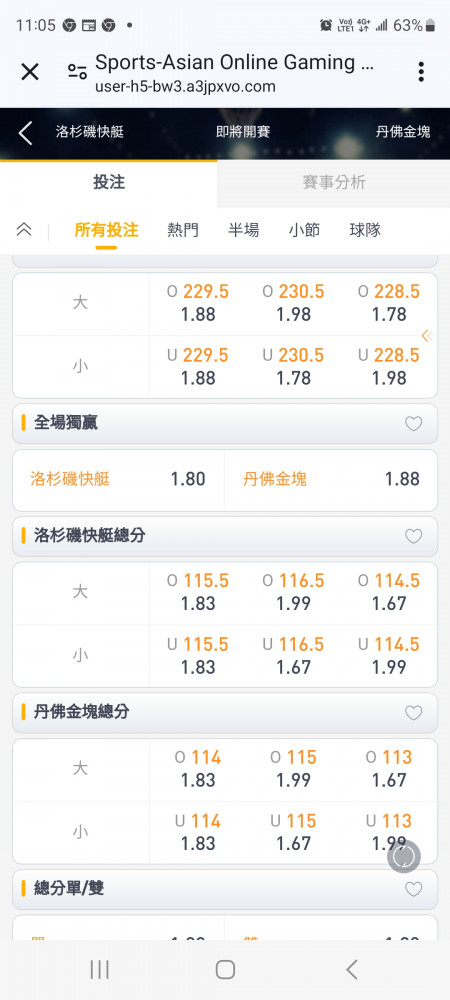
Task: Favorite the 總分單/雙 market heart
Action: tap(414, 889)
